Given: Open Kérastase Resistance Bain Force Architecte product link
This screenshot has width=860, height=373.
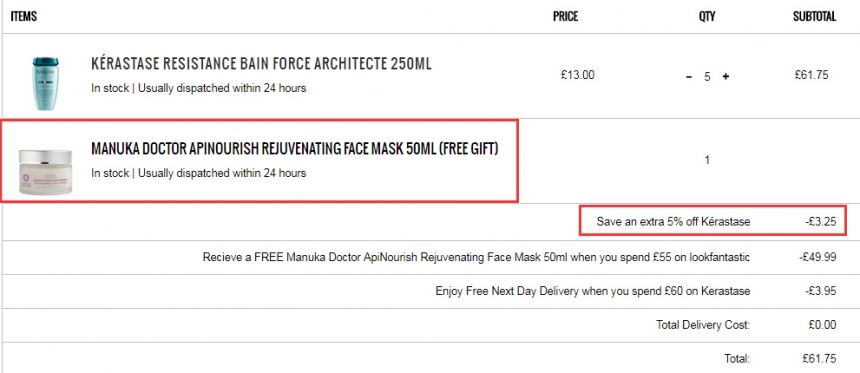Looking at the screenshot, I should 261,64.
